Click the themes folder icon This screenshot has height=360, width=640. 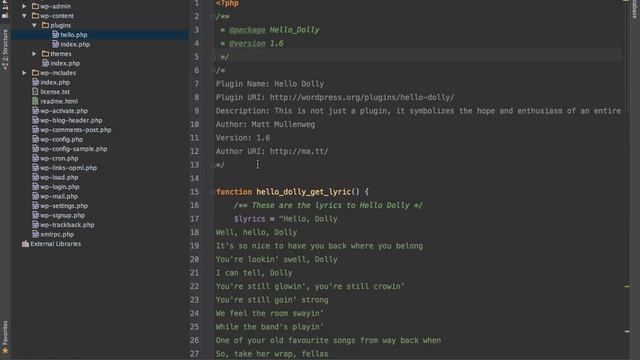pyautogui.click(x=45, y=53)
